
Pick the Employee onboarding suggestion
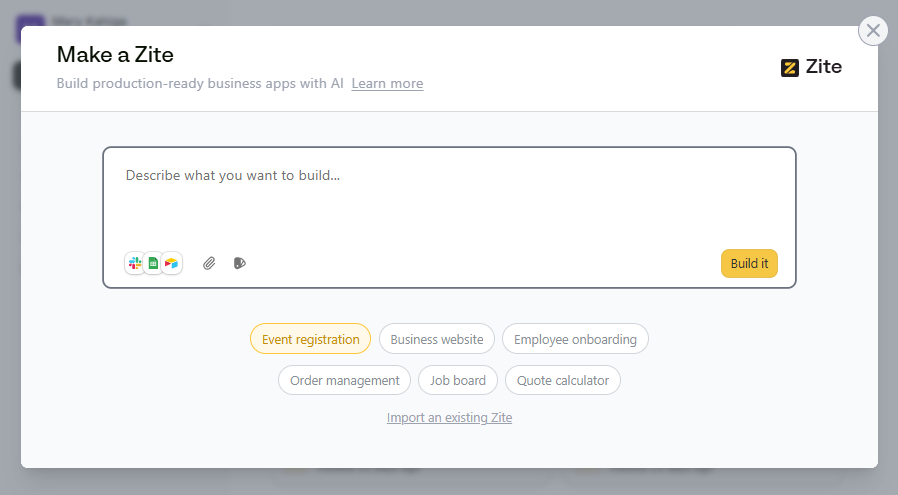tap(575, 339)
